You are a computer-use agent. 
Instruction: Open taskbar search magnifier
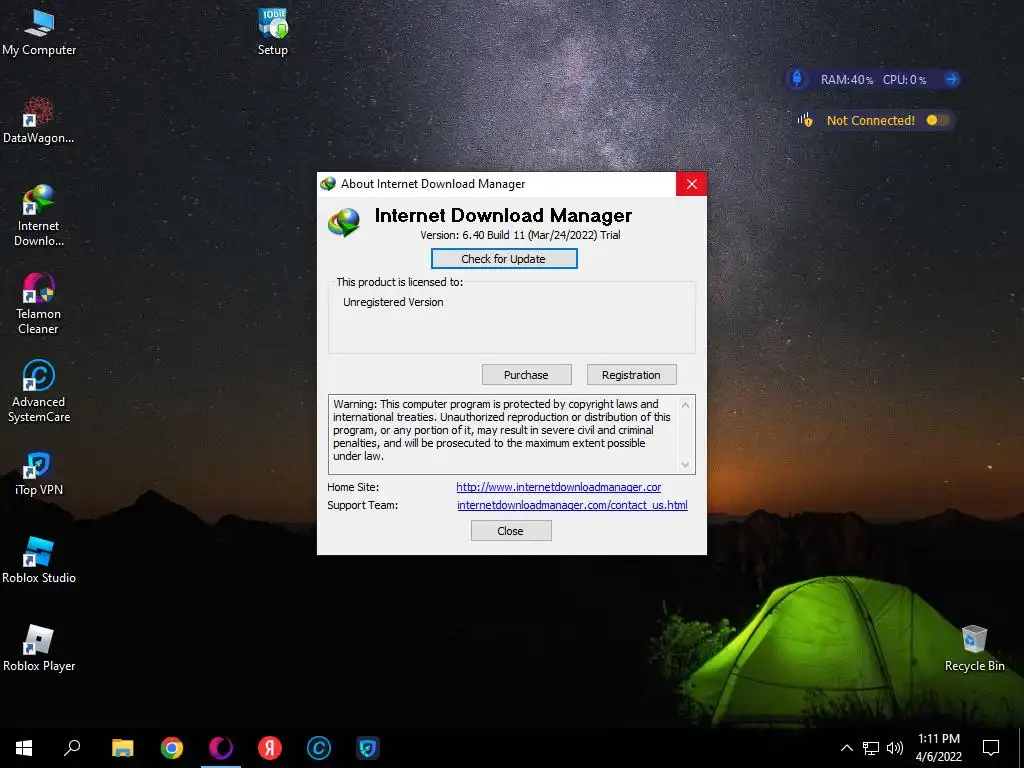coord(72,748)
